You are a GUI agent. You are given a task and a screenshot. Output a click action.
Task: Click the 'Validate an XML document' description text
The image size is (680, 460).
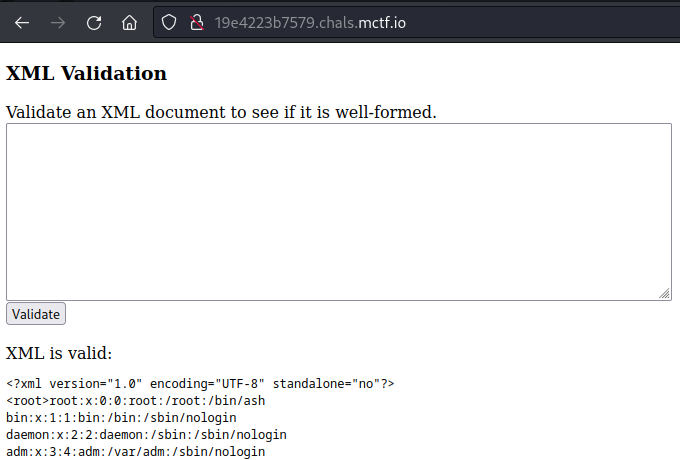click(221, 111)
